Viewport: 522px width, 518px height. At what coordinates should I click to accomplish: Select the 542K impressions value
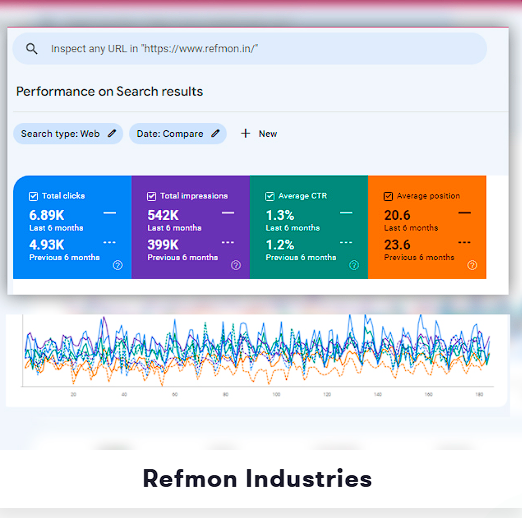click(x=163, y=215)
